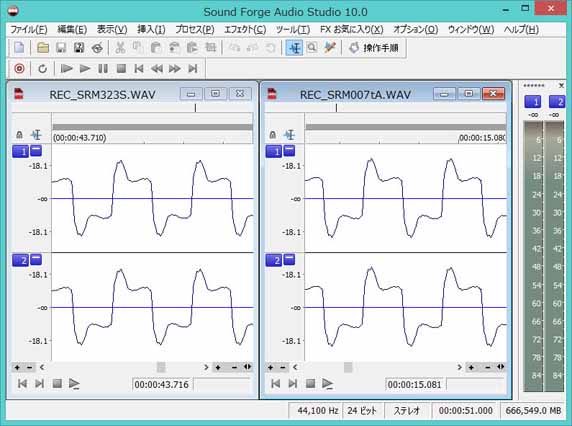Toggle loop playback in transport bar
This screenshot has height=426, width=572.
coord(42,69)
